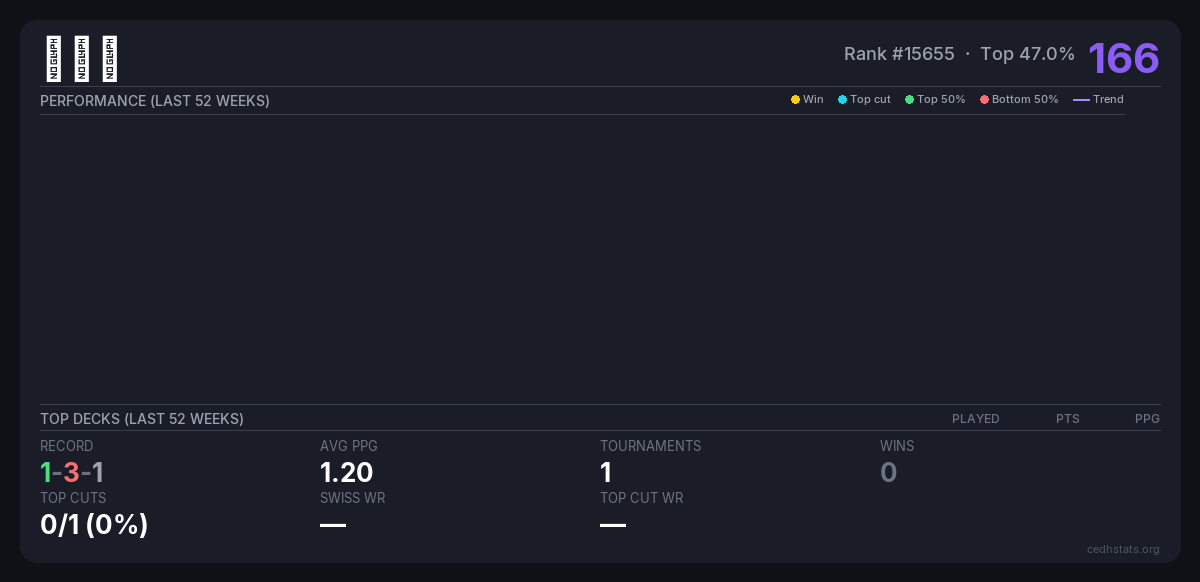The image size is (1200, 582).
Task: Click the Rank #15655 text
Action: (x=899, y=54)
